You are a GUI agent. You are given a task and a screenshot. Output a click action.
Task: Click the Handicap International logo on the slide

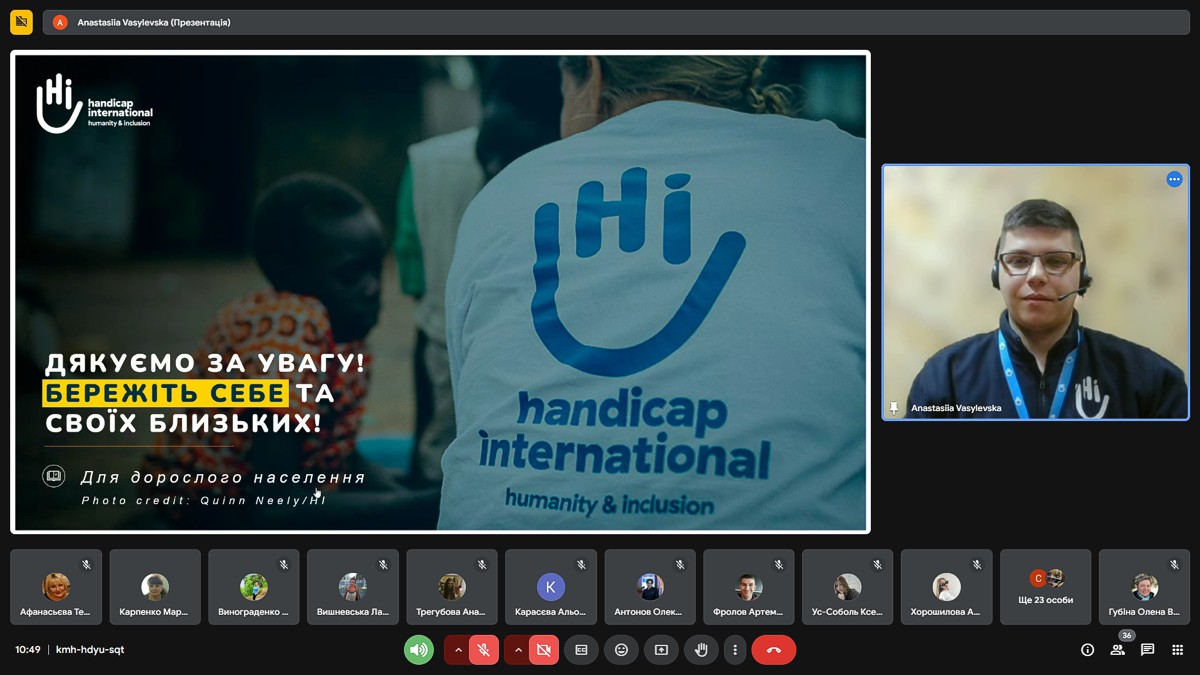point(94,104)
